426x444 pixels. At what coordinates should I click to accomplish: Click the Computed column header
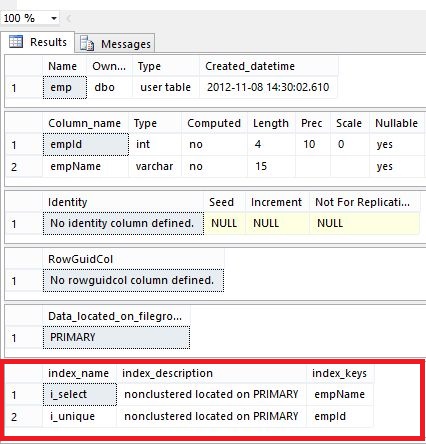point(214,123)
